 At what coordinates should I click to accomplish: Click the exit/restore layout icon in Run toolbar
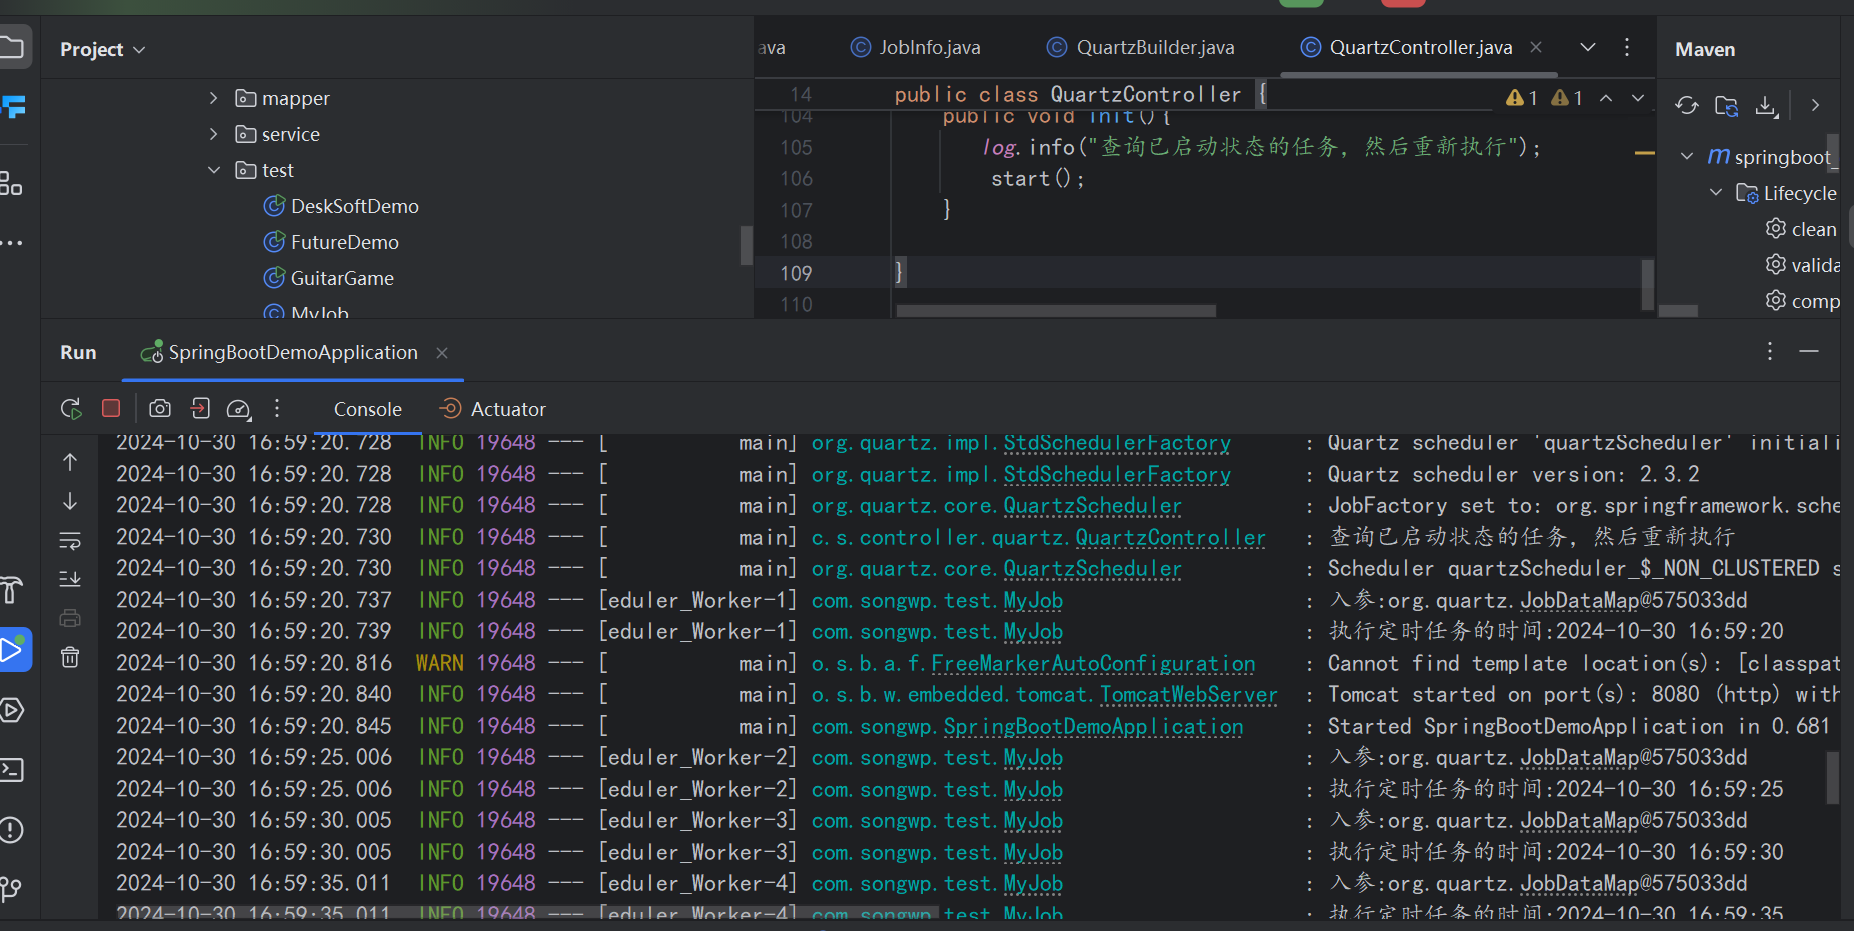[200, 408]
